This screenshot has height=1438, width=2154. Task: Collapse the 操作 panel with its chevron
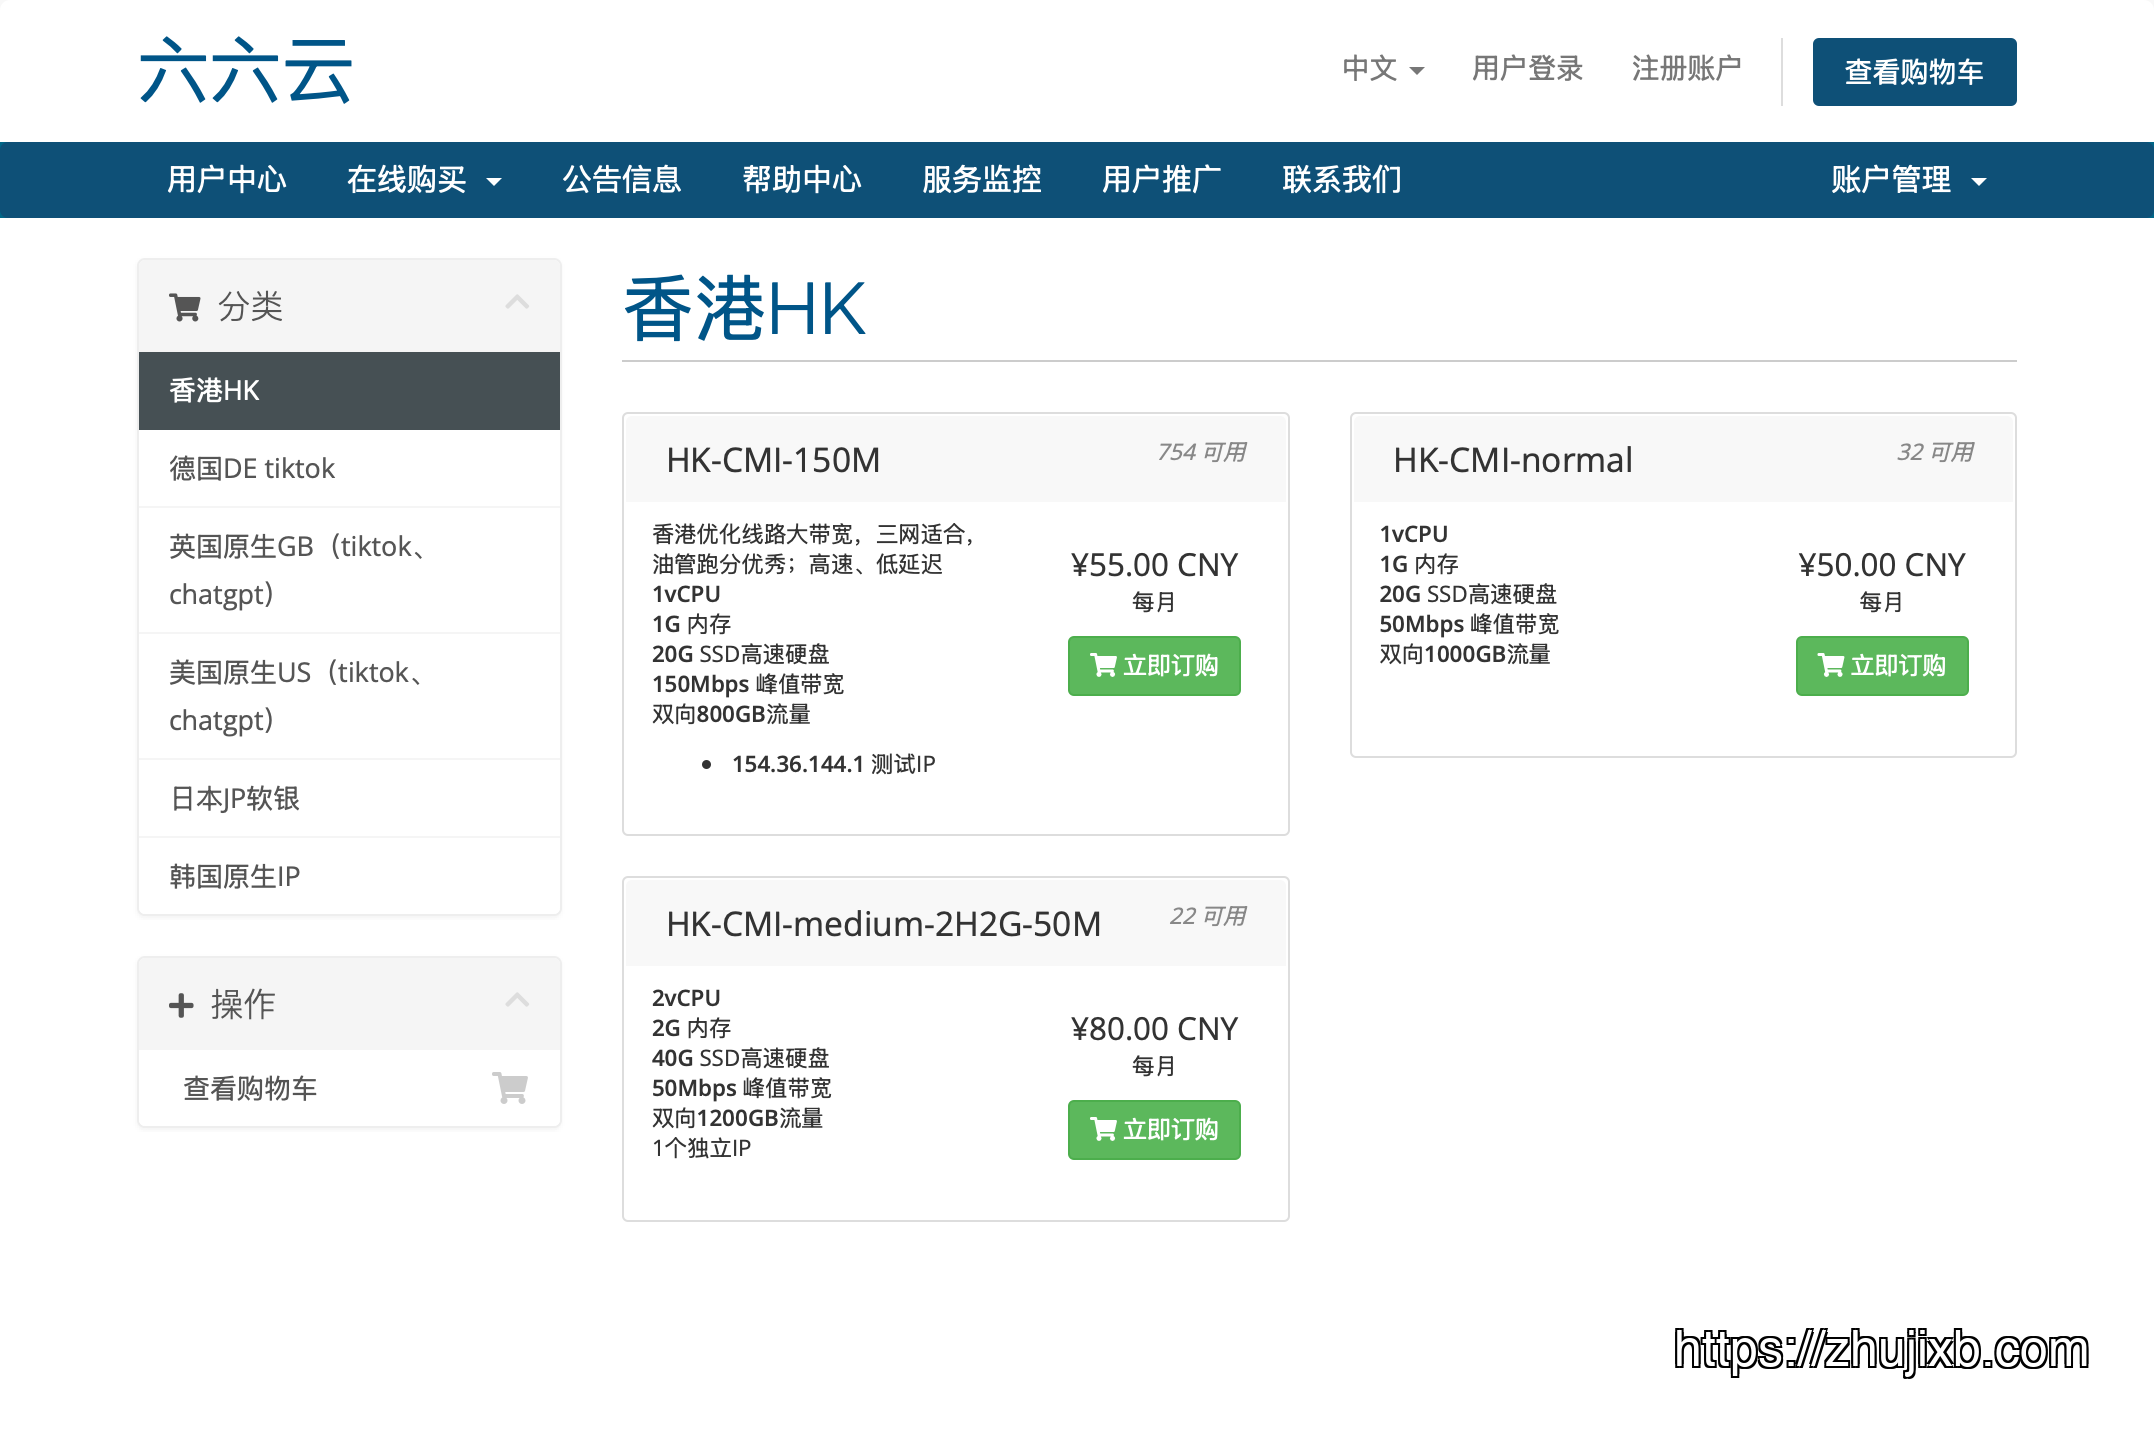(x=517, y=1000)
